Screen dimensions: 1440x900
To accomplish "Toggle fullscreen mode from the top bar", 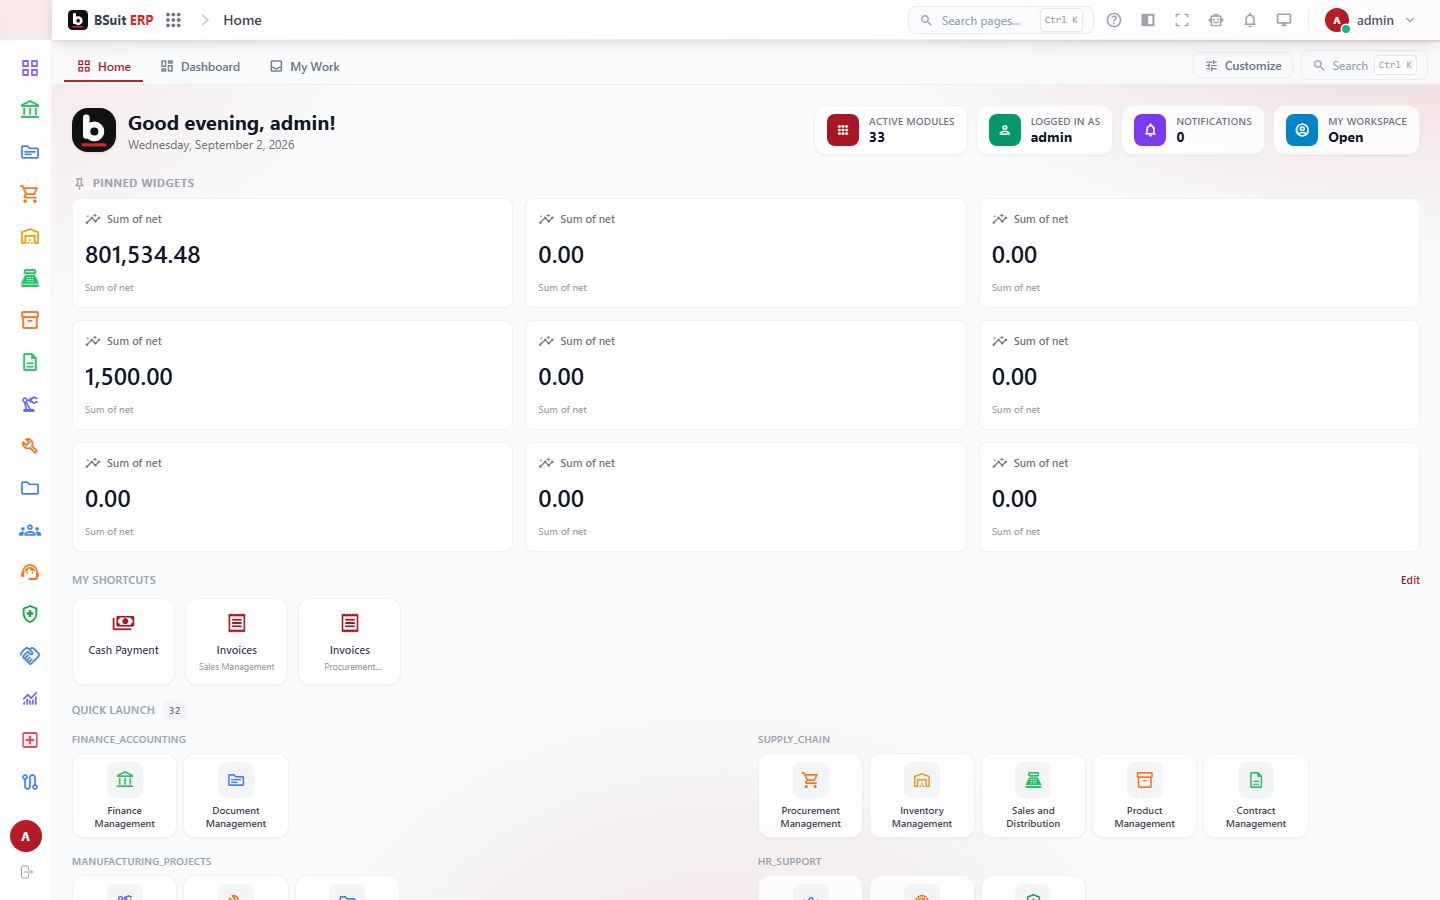I will 1182,20.
